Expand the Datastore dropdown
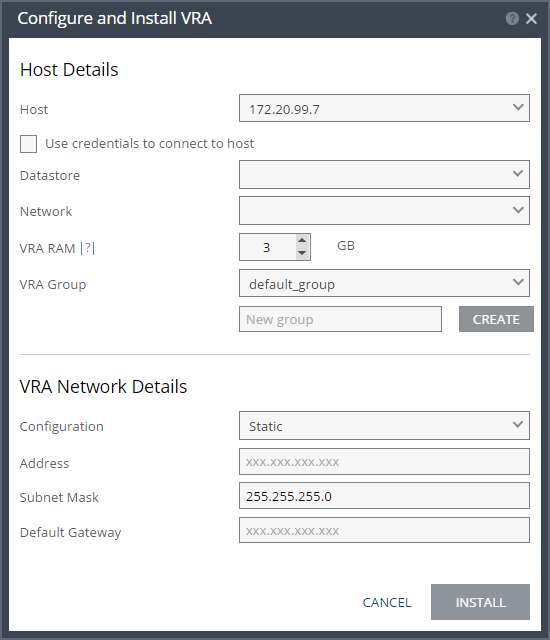550x640 pixels. [384, 175]
